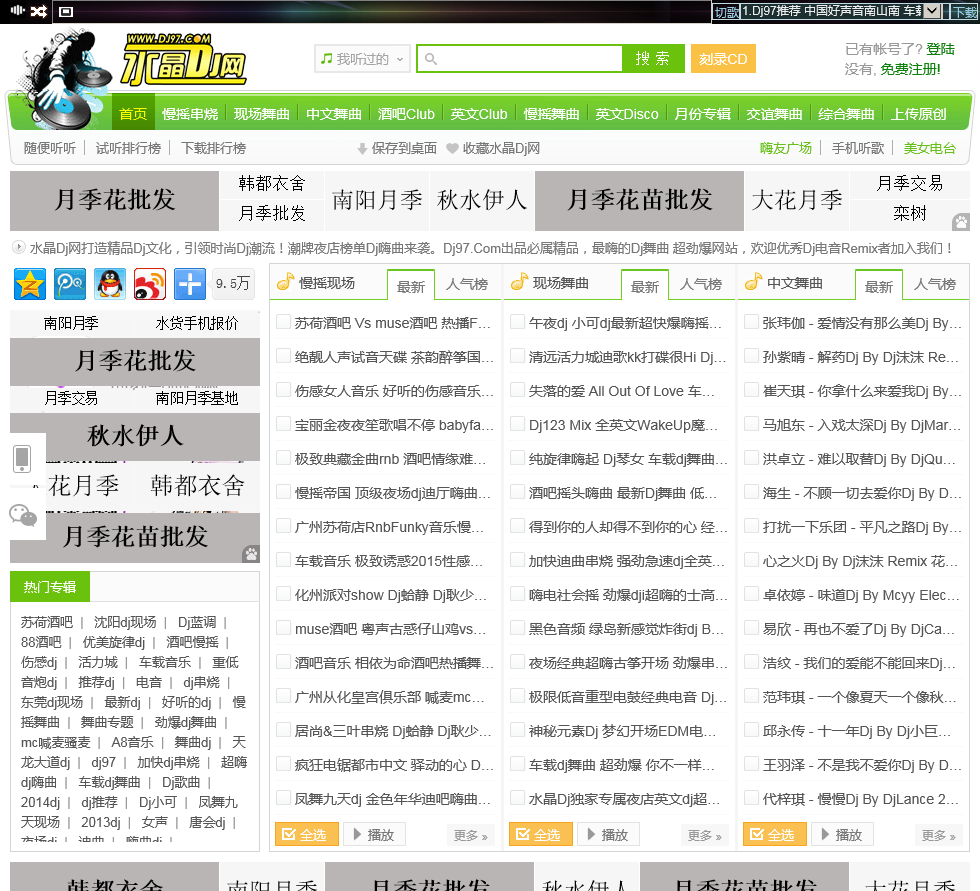This screenshot has width=980, height=891.
Task: Check the box for 伤感女人音乐 song
Action: (284, 390)
